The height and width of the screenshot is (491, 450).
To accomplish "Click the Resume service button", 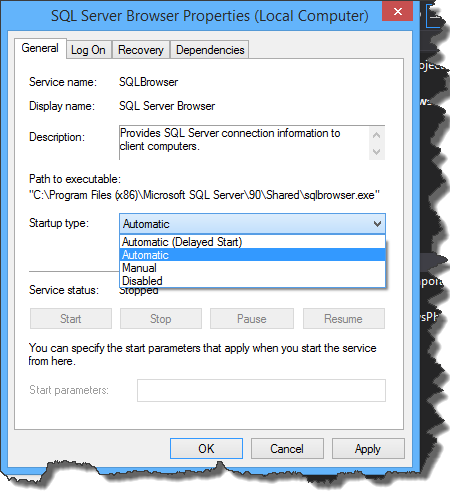I will [344, 319].
